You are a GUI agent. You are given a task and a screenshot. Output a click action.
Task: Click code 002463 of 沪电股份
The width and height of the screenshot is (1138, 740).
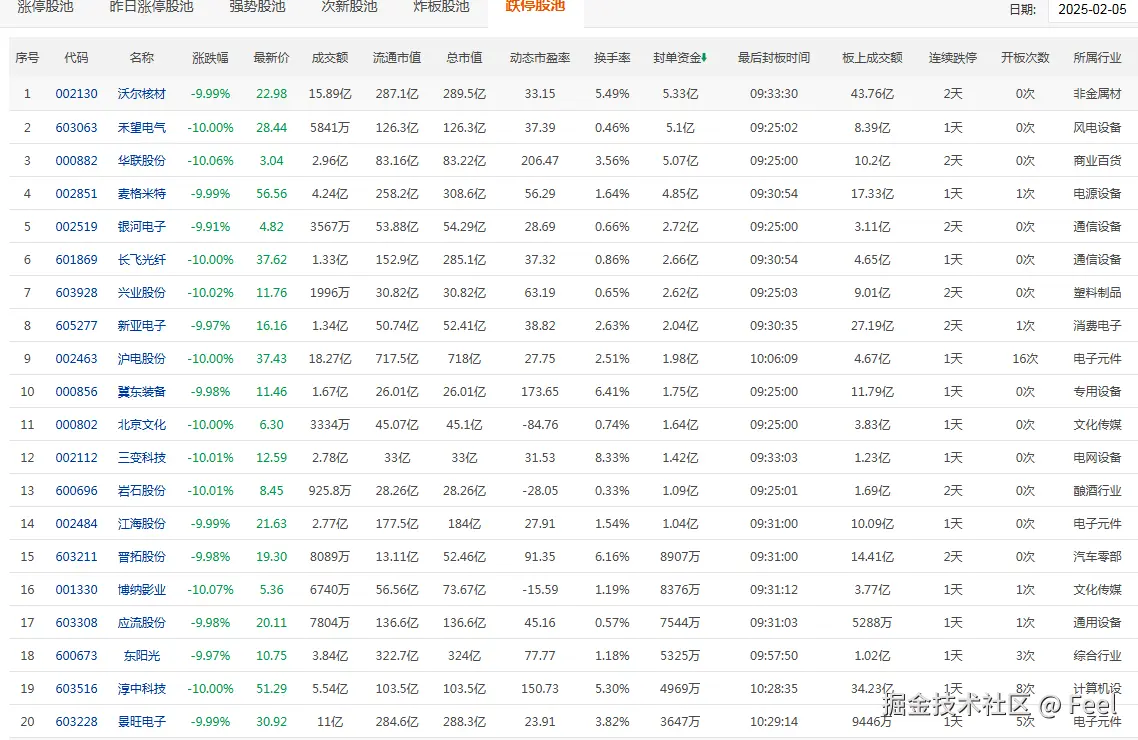77,358
